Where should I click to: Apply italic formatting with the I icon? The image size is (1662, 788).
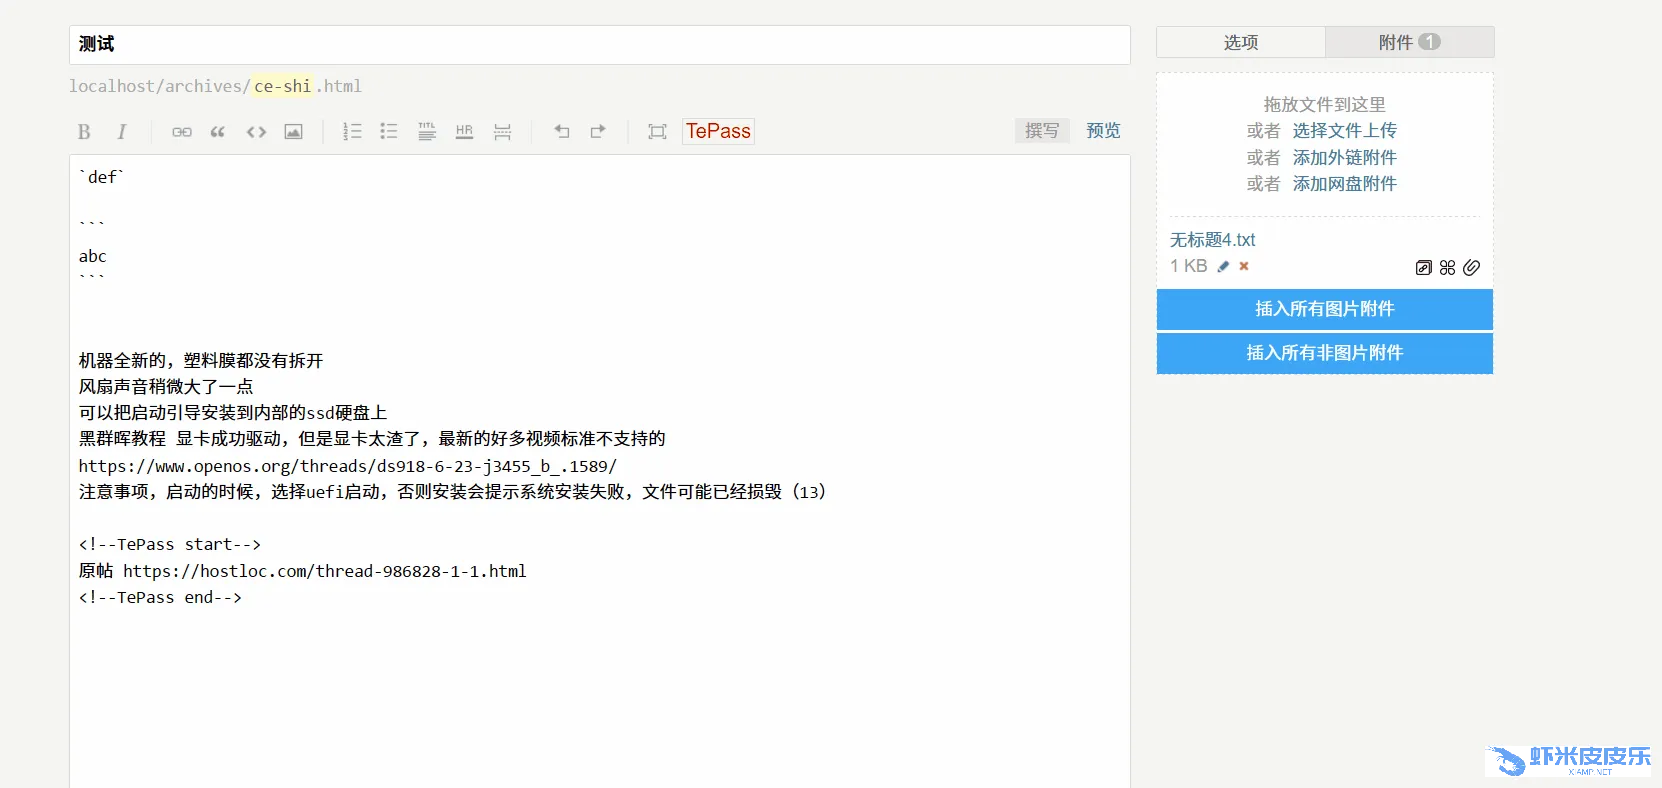click(121, 132)
